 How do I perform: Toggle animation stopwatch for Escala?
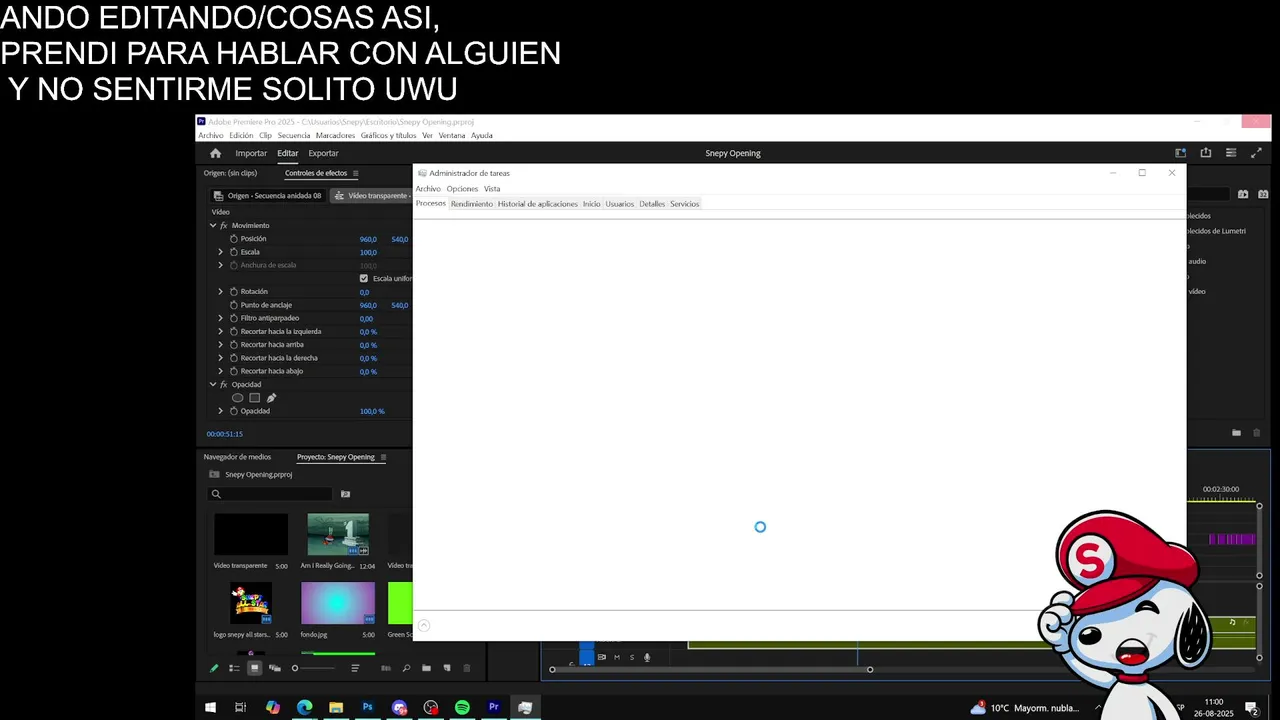tap(234, 252)
